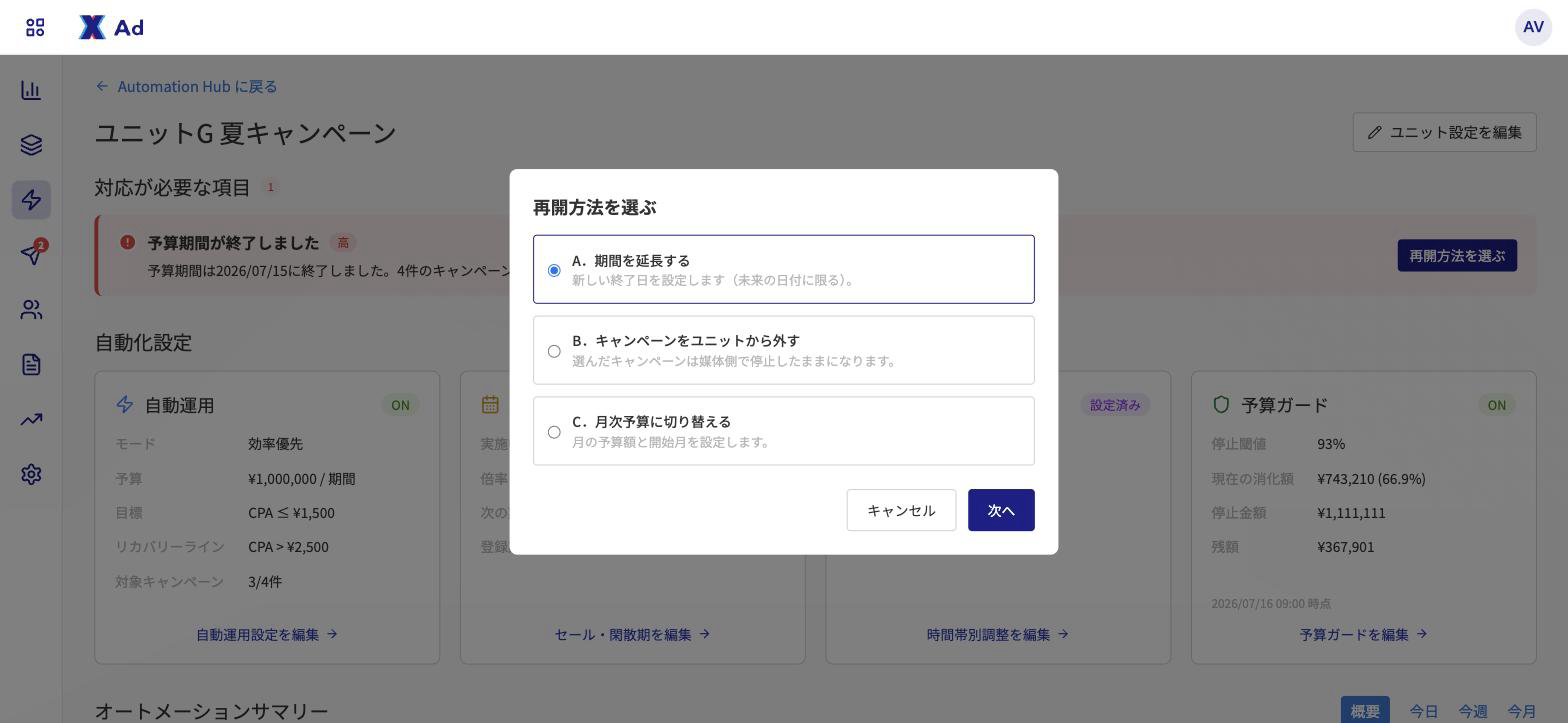Open the paper plane sidebar icon with badge
Screen dimensions: 1568x723
click(31, 254)
